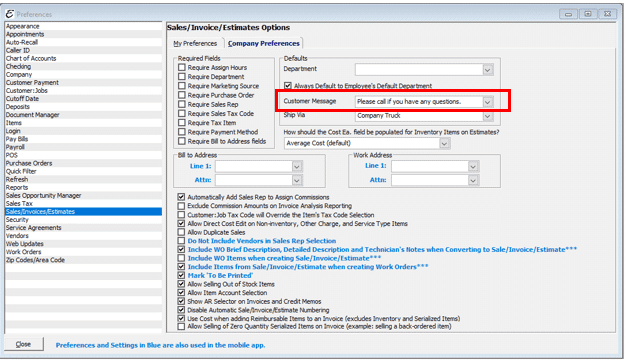Enable Require Purchase Order

182,95
